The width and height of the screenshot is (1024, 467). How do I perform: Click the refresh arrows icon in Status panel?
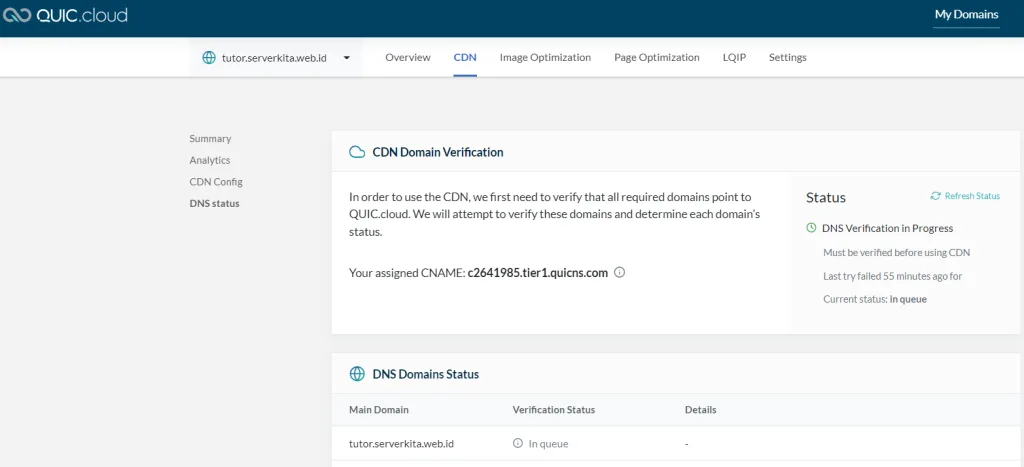(x=935, y=196)
